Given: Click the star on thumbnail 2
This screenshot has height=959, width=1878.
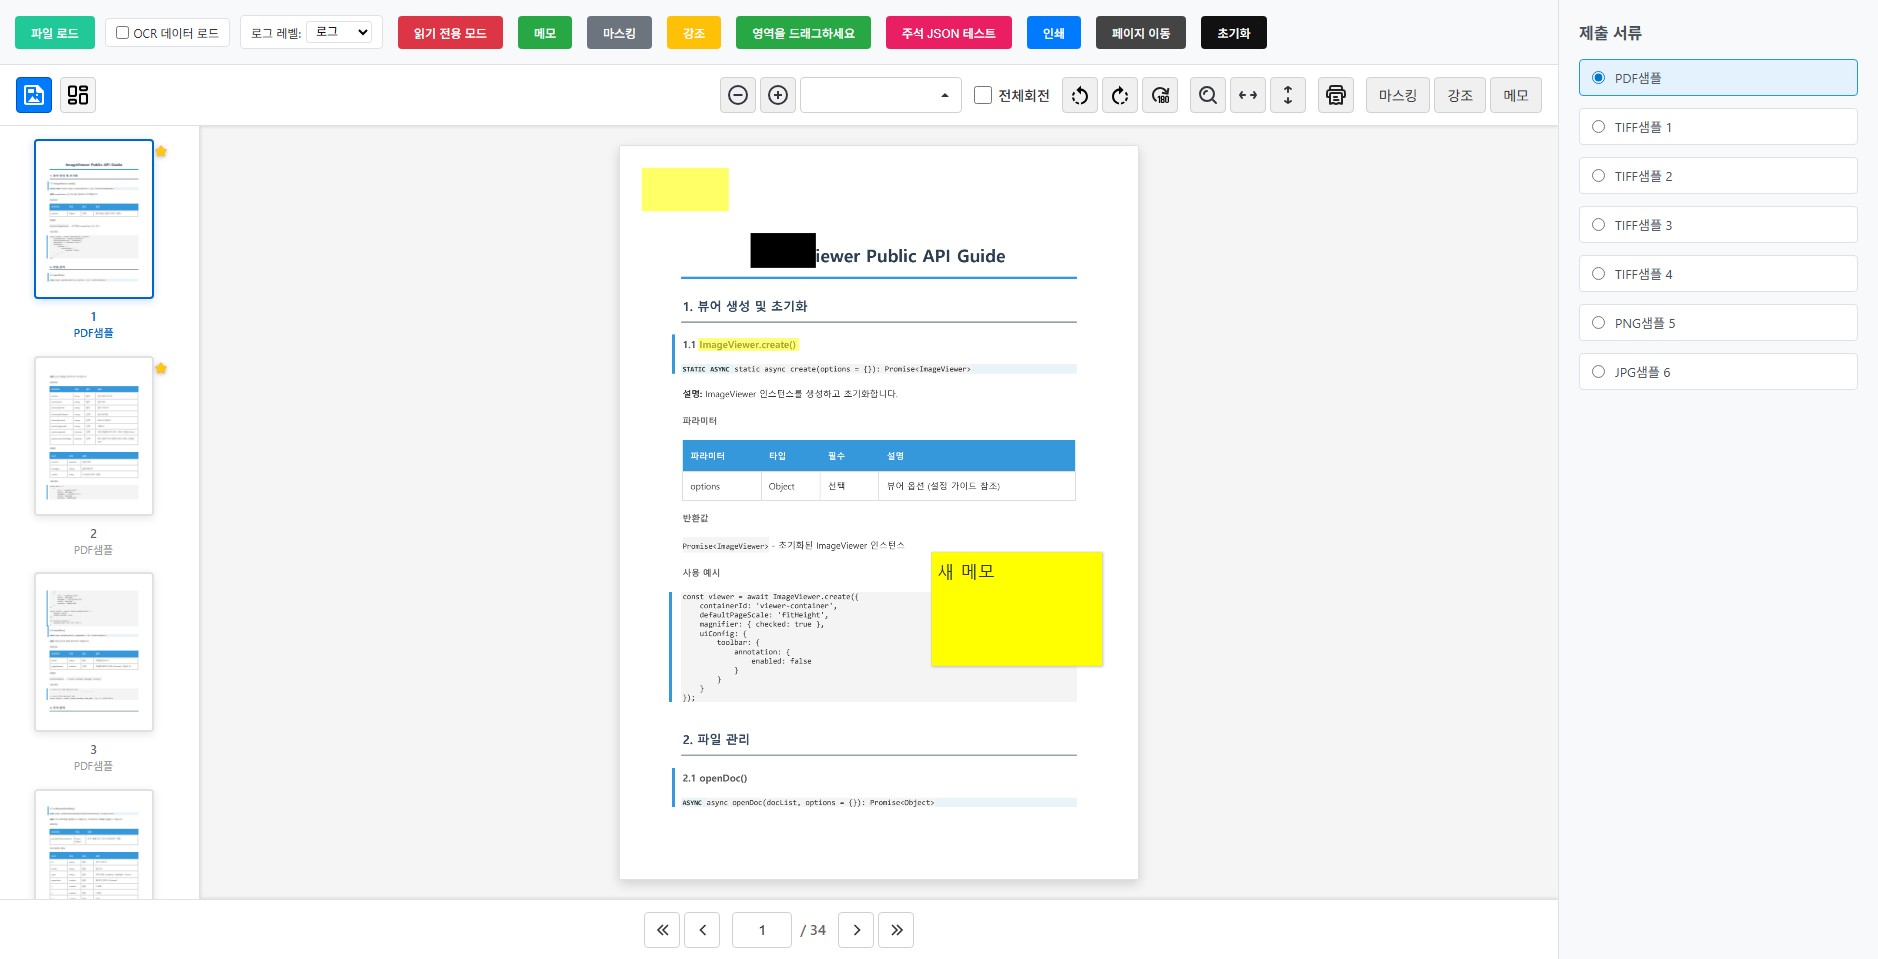Looking at the screenshot, I should click(x=161, y=368).
